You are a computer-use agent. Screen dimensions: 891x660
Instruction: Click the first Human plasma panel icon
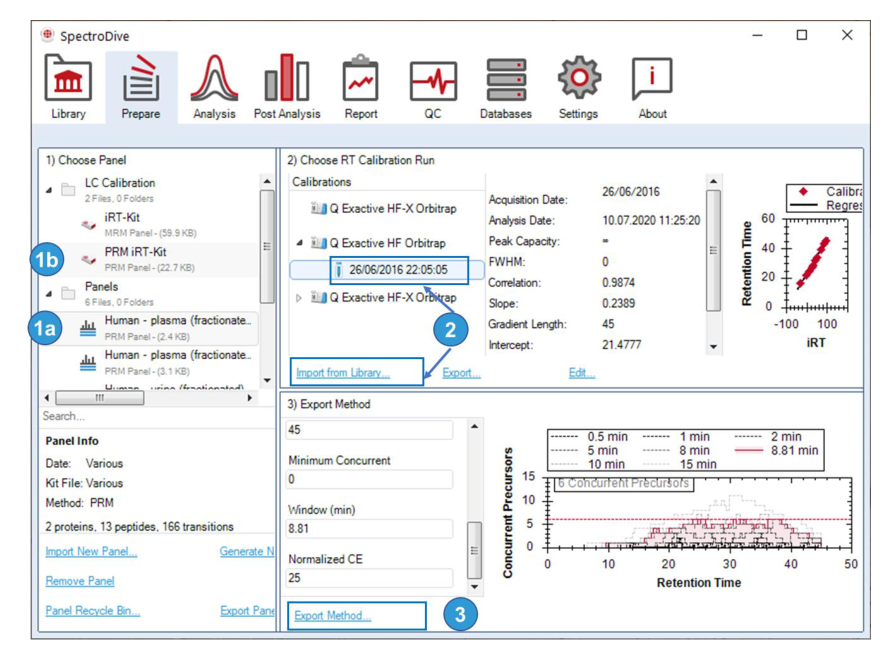[88, 328]
